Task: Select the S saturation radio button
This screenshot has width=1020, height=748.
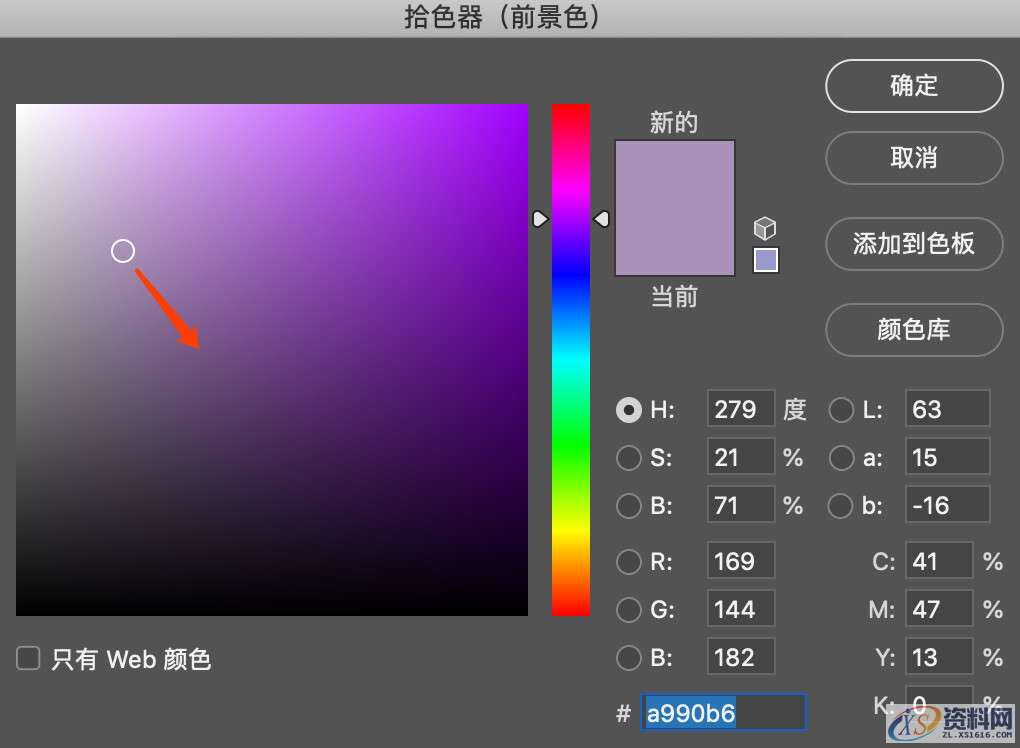Action: [629, 458]
